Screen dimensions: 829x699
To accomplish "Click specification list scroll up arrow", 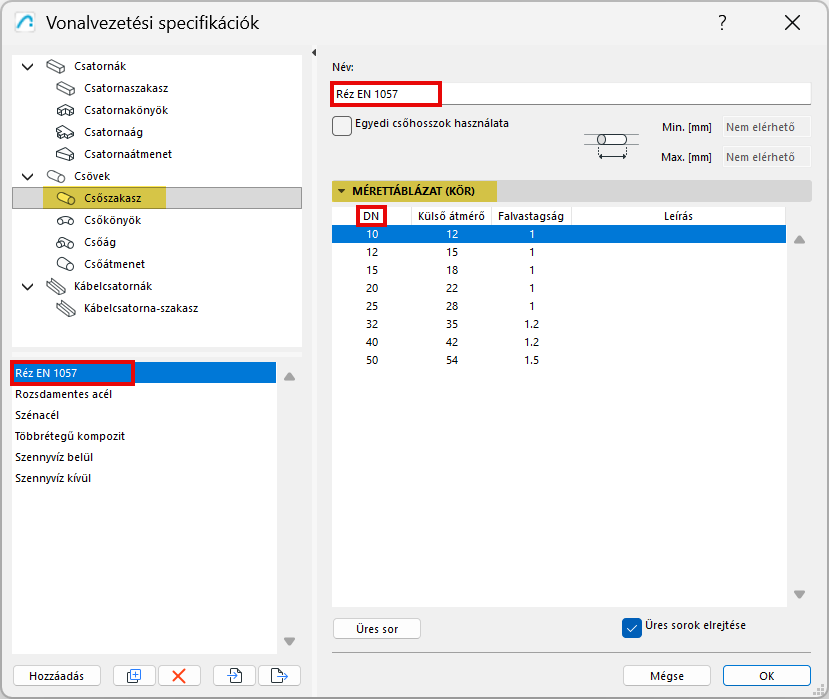I will [289, 376].
